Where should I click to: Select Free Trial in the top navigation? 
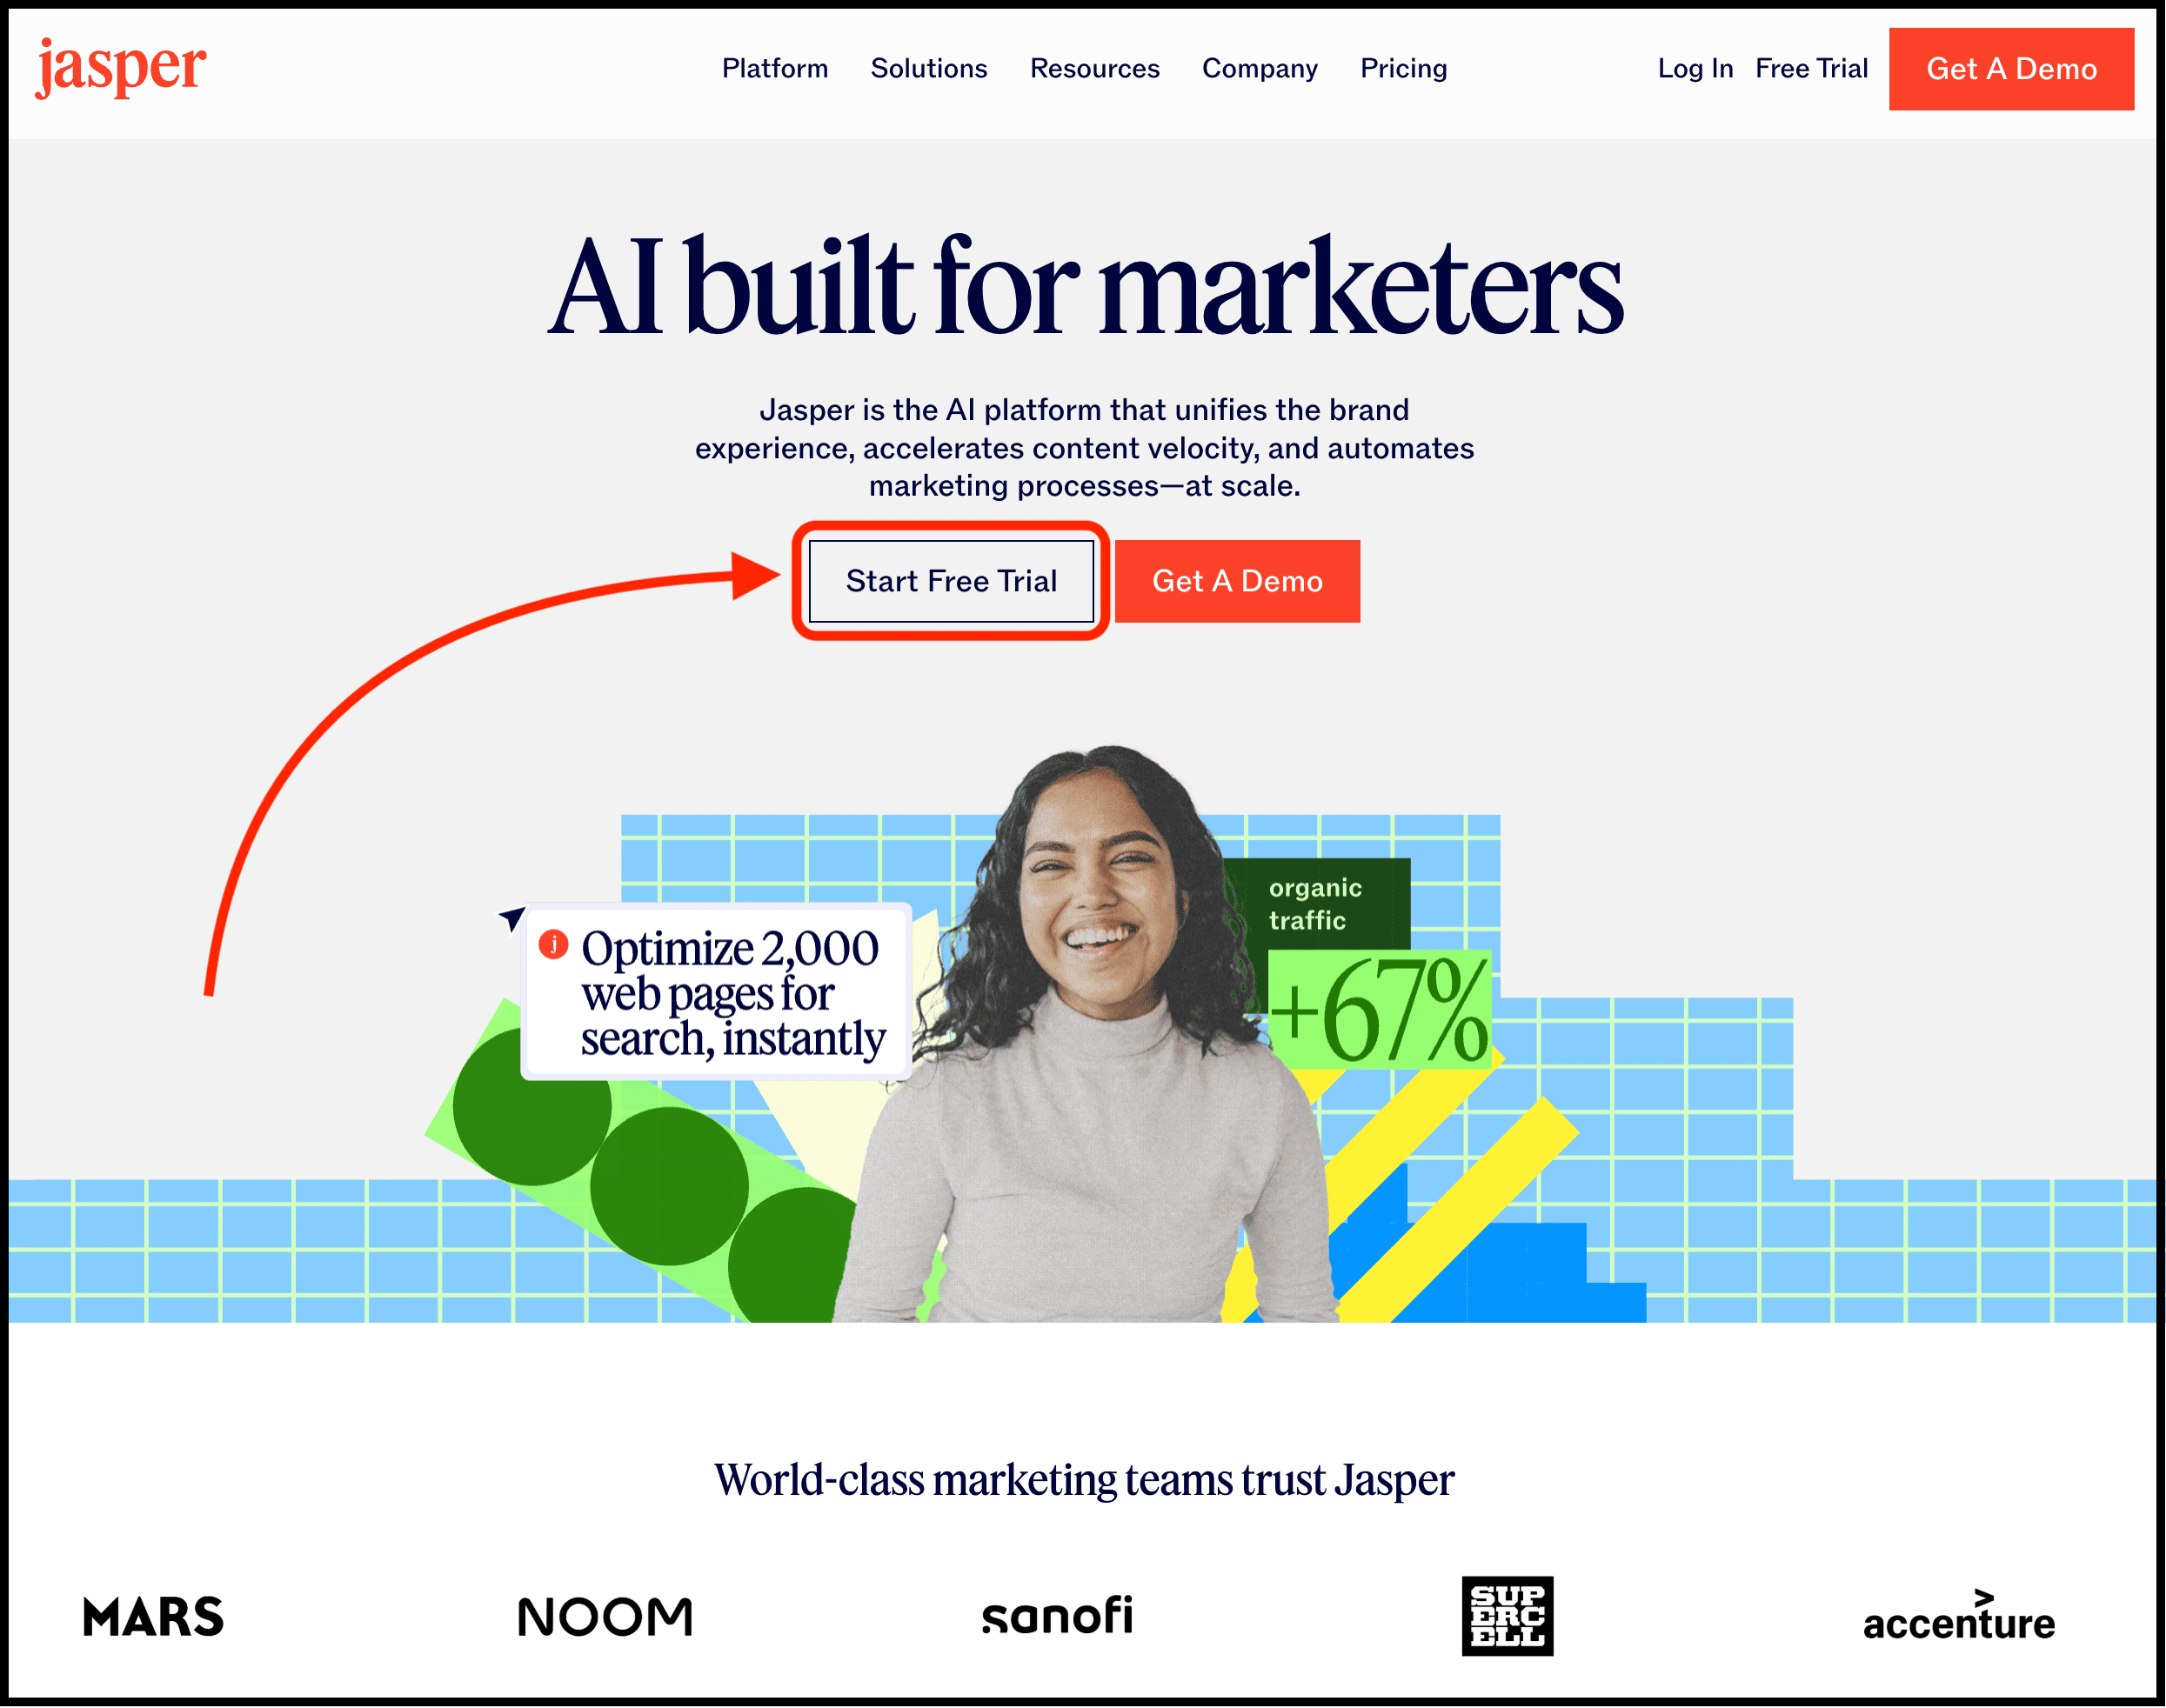(x=1812, y=68)
